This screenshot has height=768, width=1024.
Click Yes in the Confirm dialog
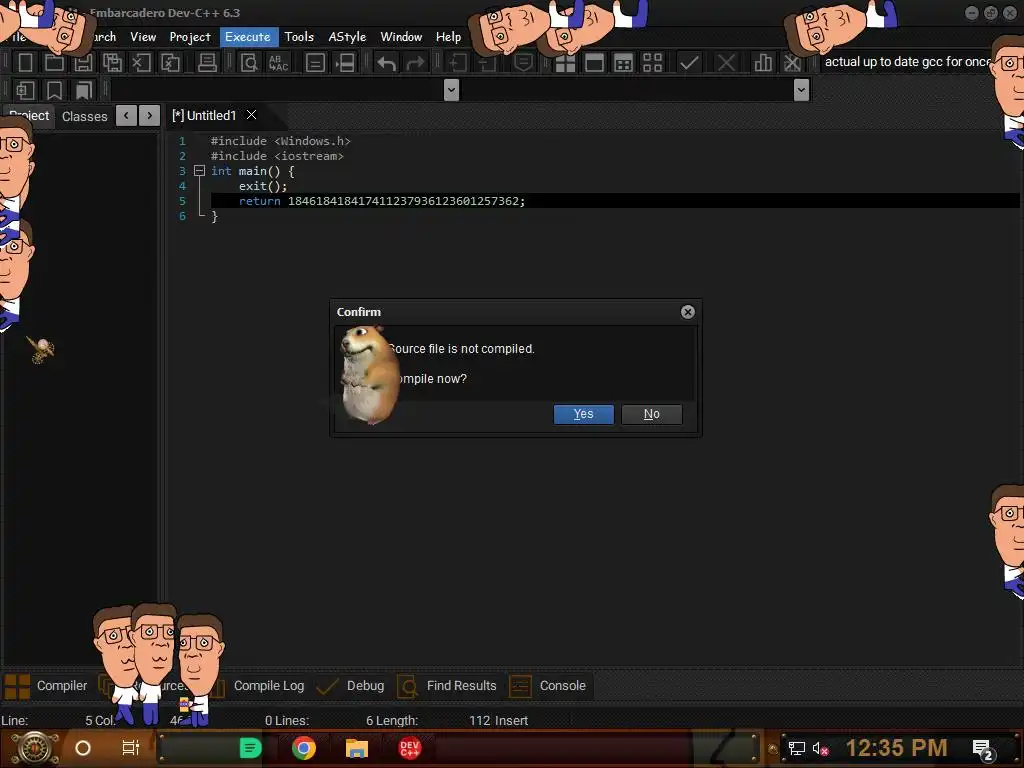583,414
